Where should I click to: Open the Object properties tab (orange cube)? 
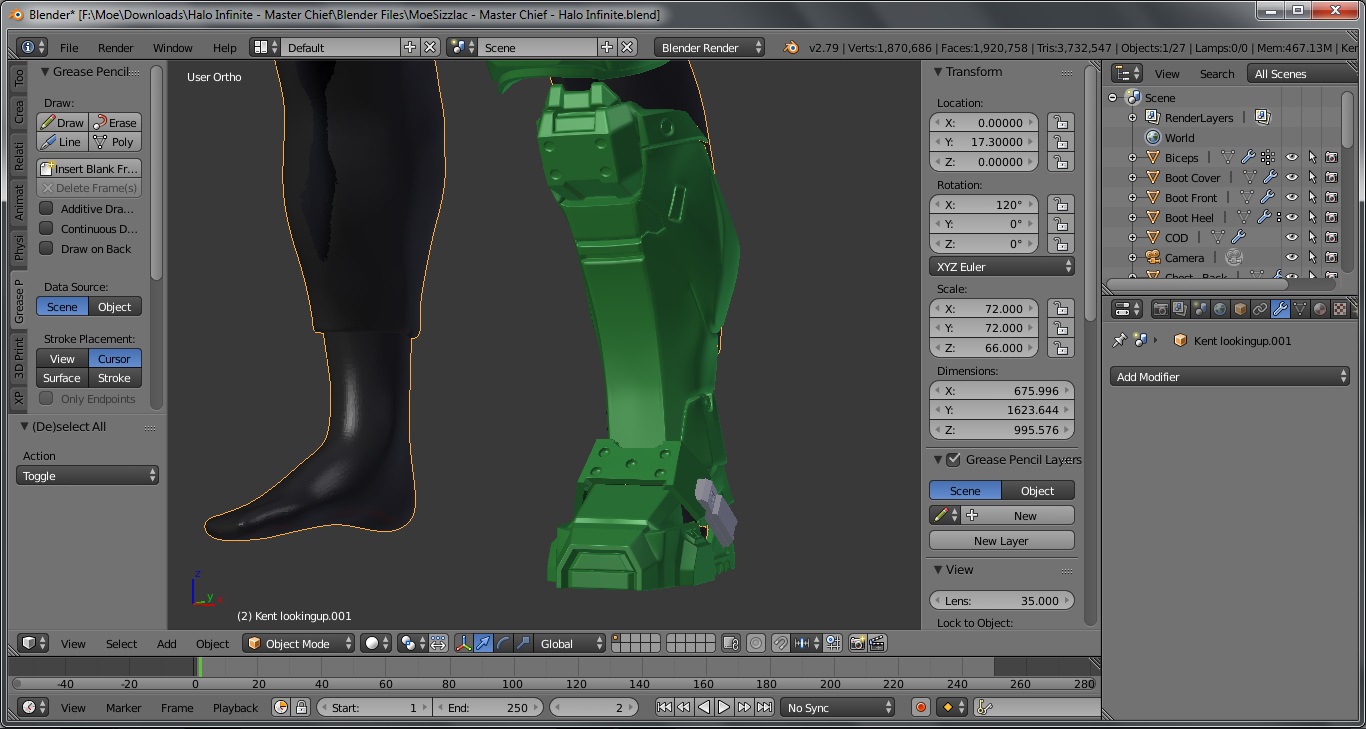[1240, 309]
